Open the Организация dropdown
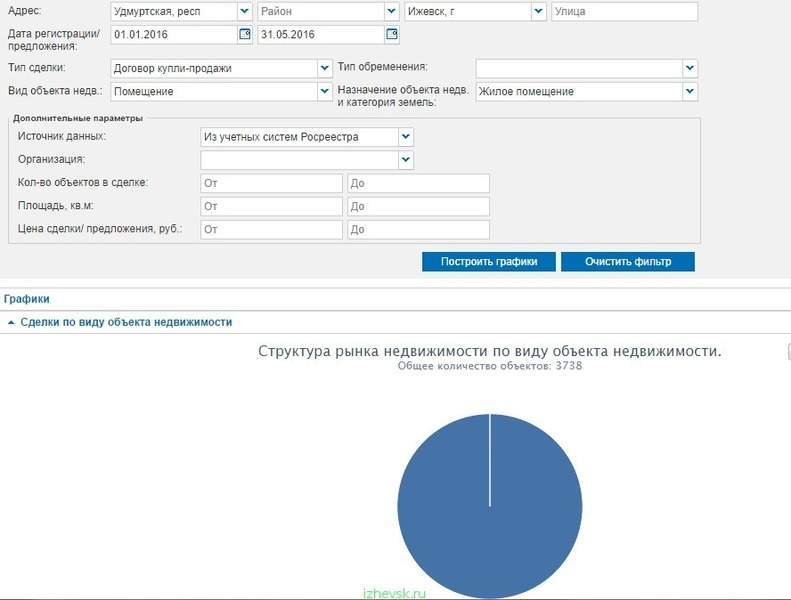The width and height of the screenshot is (791, 600). tap(406, 160)
